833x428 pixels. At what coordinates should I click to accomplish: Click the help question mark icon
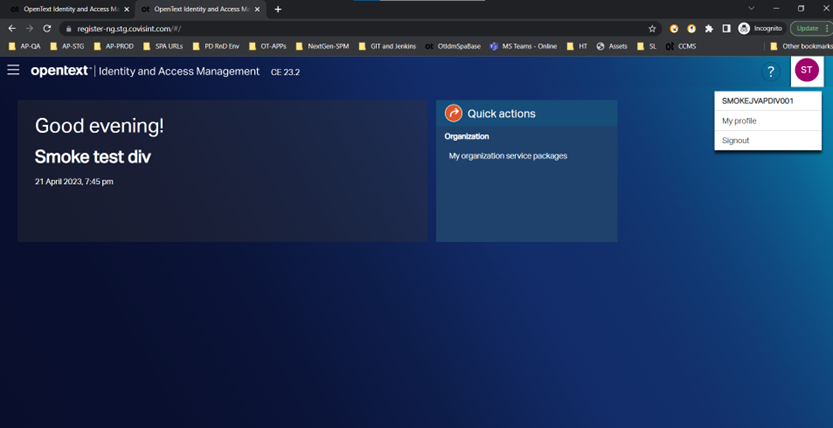point(770,72)
